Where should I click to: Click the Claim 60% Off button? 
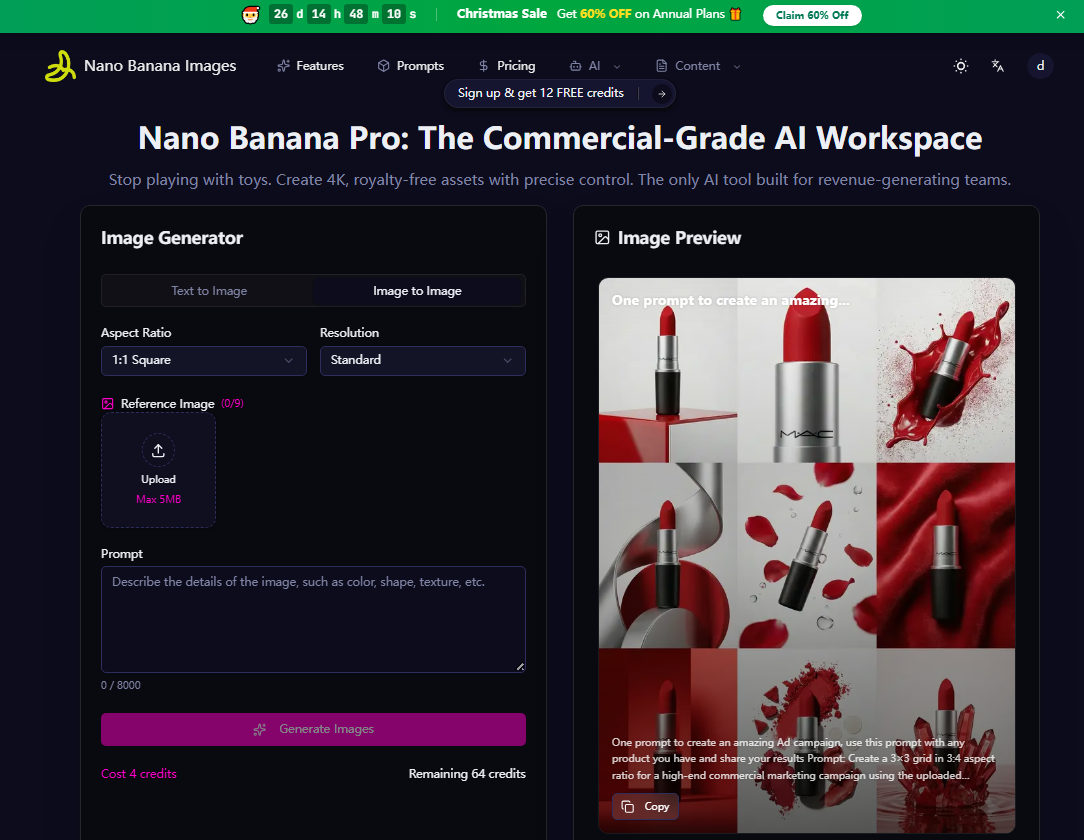point(811,15)
